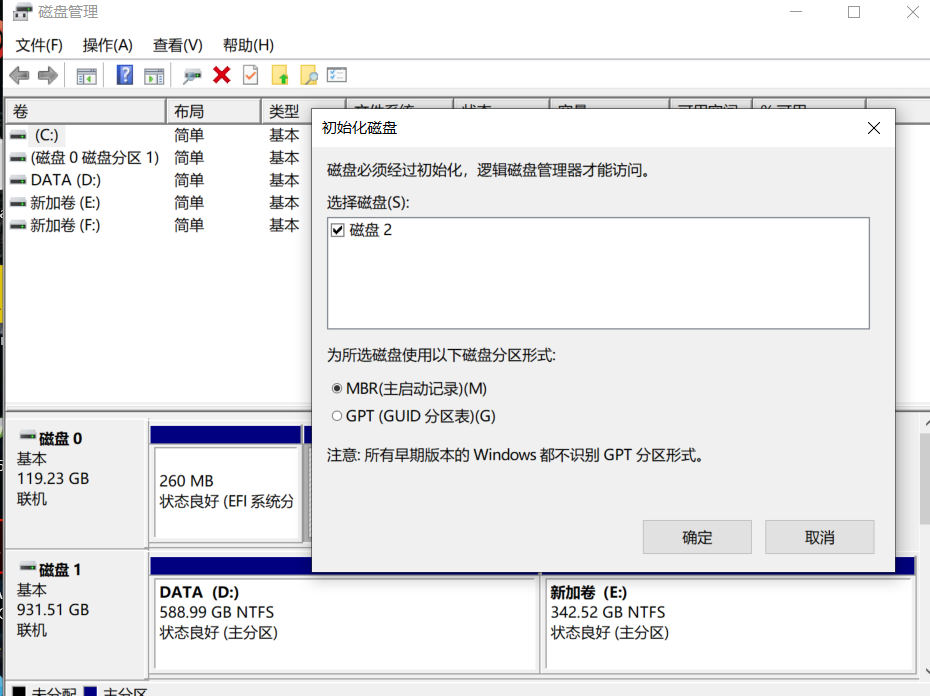This screenshot has height=696, width=930.
Task: Open the 查看(V) menu
Action: point(177,45)
